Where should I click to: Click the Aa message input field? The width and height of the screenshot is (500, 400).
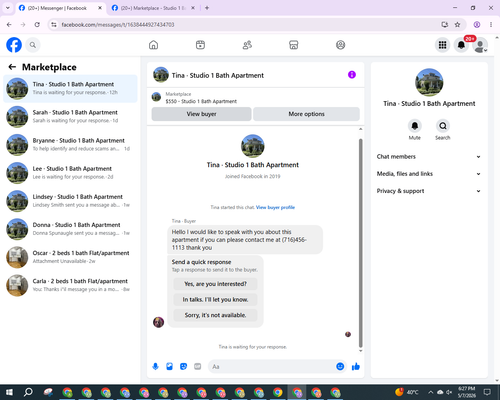[x=272, y=367]
